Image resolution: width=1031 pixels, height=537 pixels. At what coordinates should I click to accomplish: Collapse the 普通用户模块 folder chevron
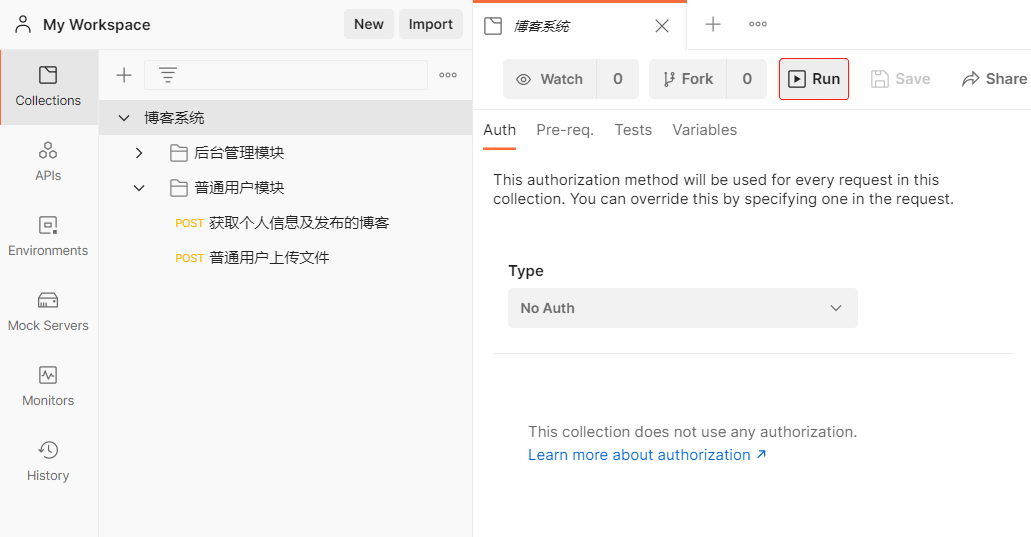[139, 188]
